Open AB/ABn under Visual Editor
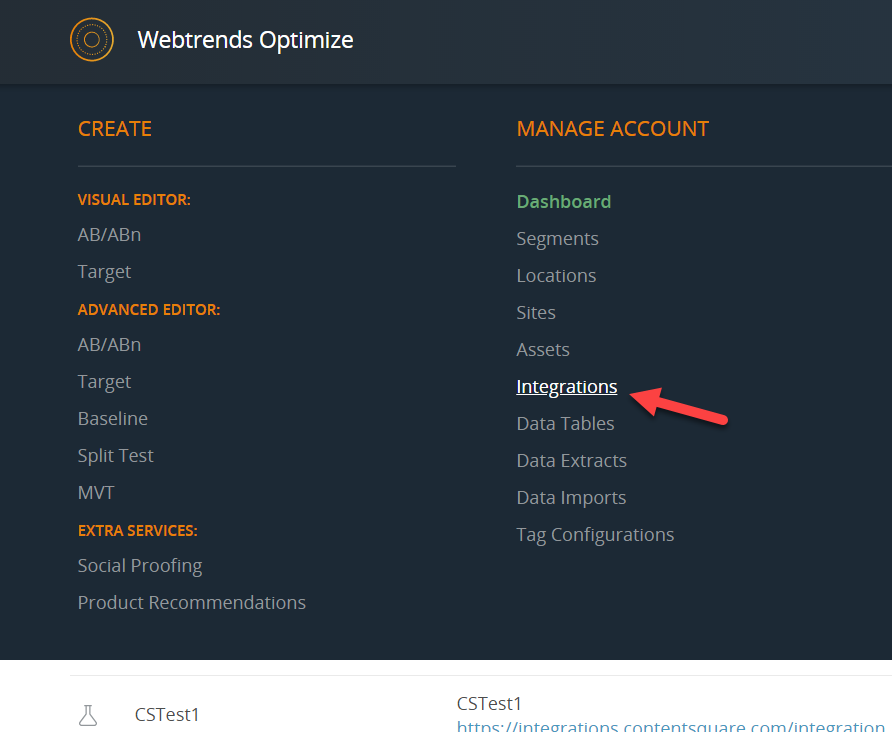The height and width of the screenshot is (732, 892). pos(109,234)
